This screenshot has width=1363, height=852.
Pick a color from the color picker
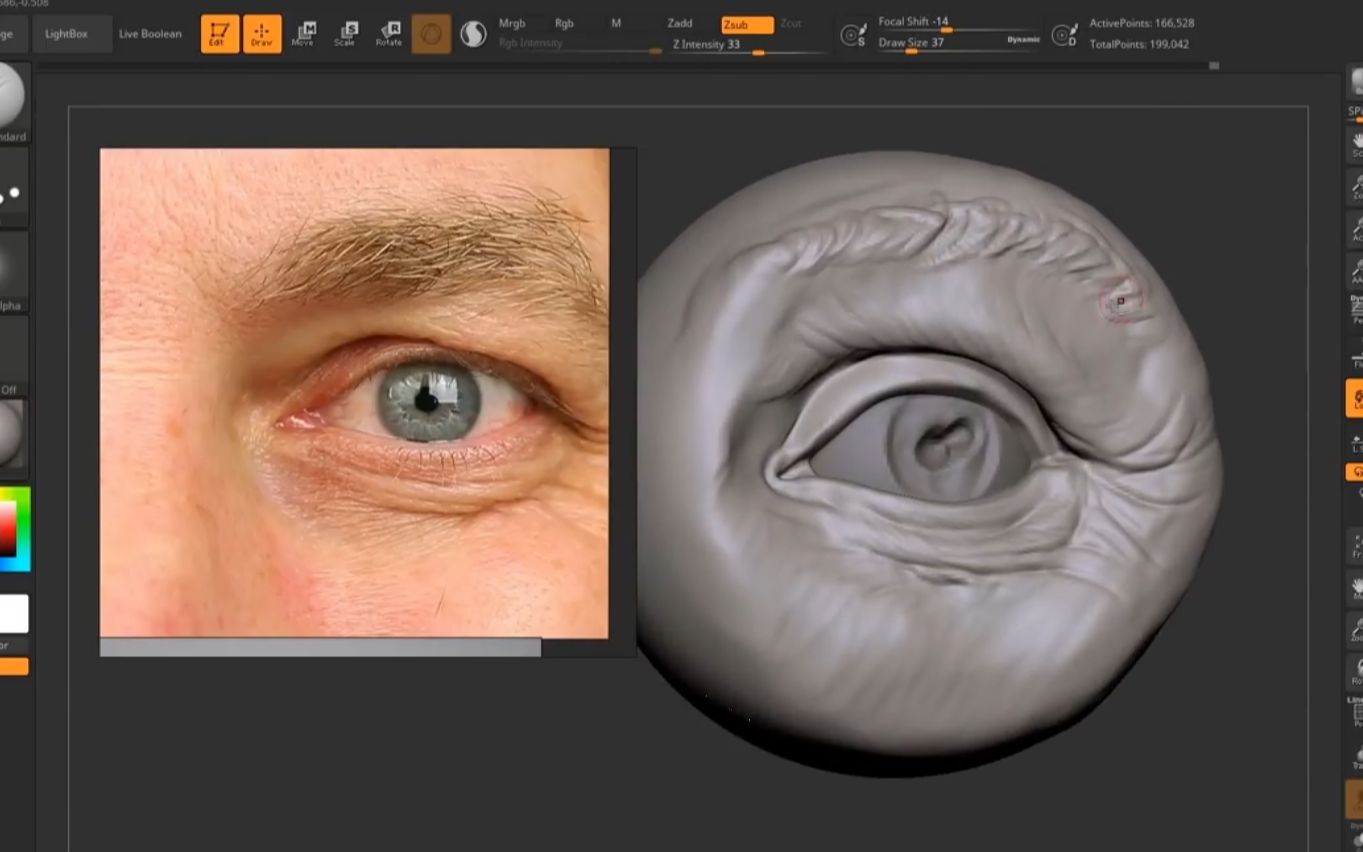click(x=14, y=529)
